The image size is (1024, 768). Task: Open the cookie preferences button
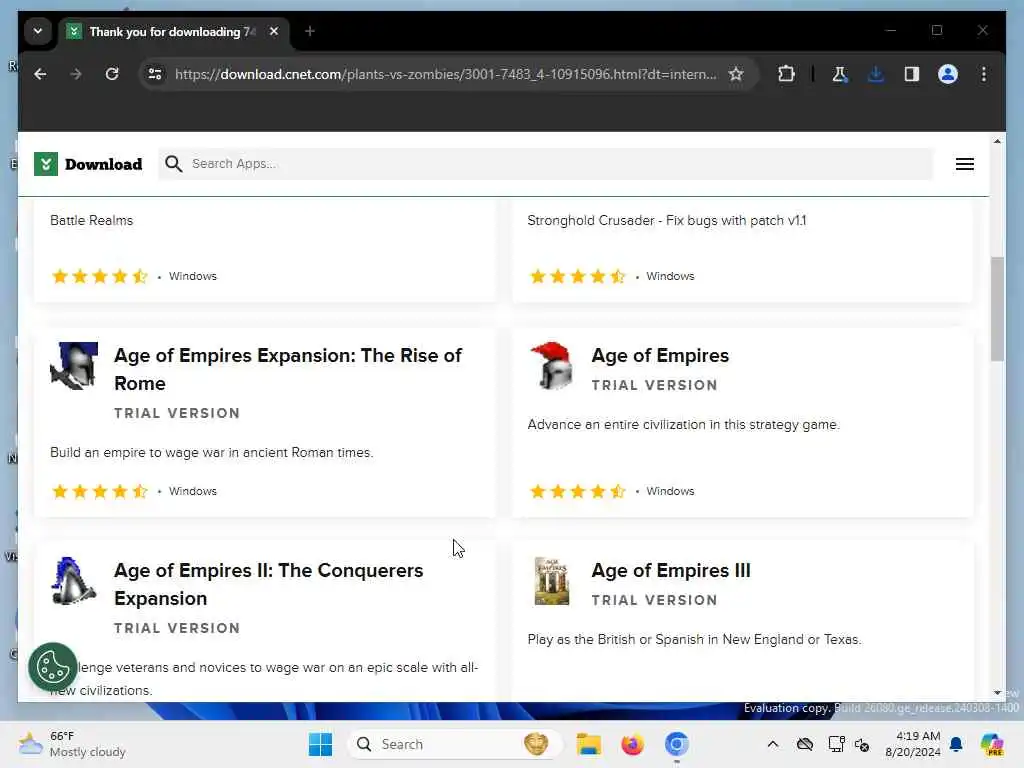point(53,667)
